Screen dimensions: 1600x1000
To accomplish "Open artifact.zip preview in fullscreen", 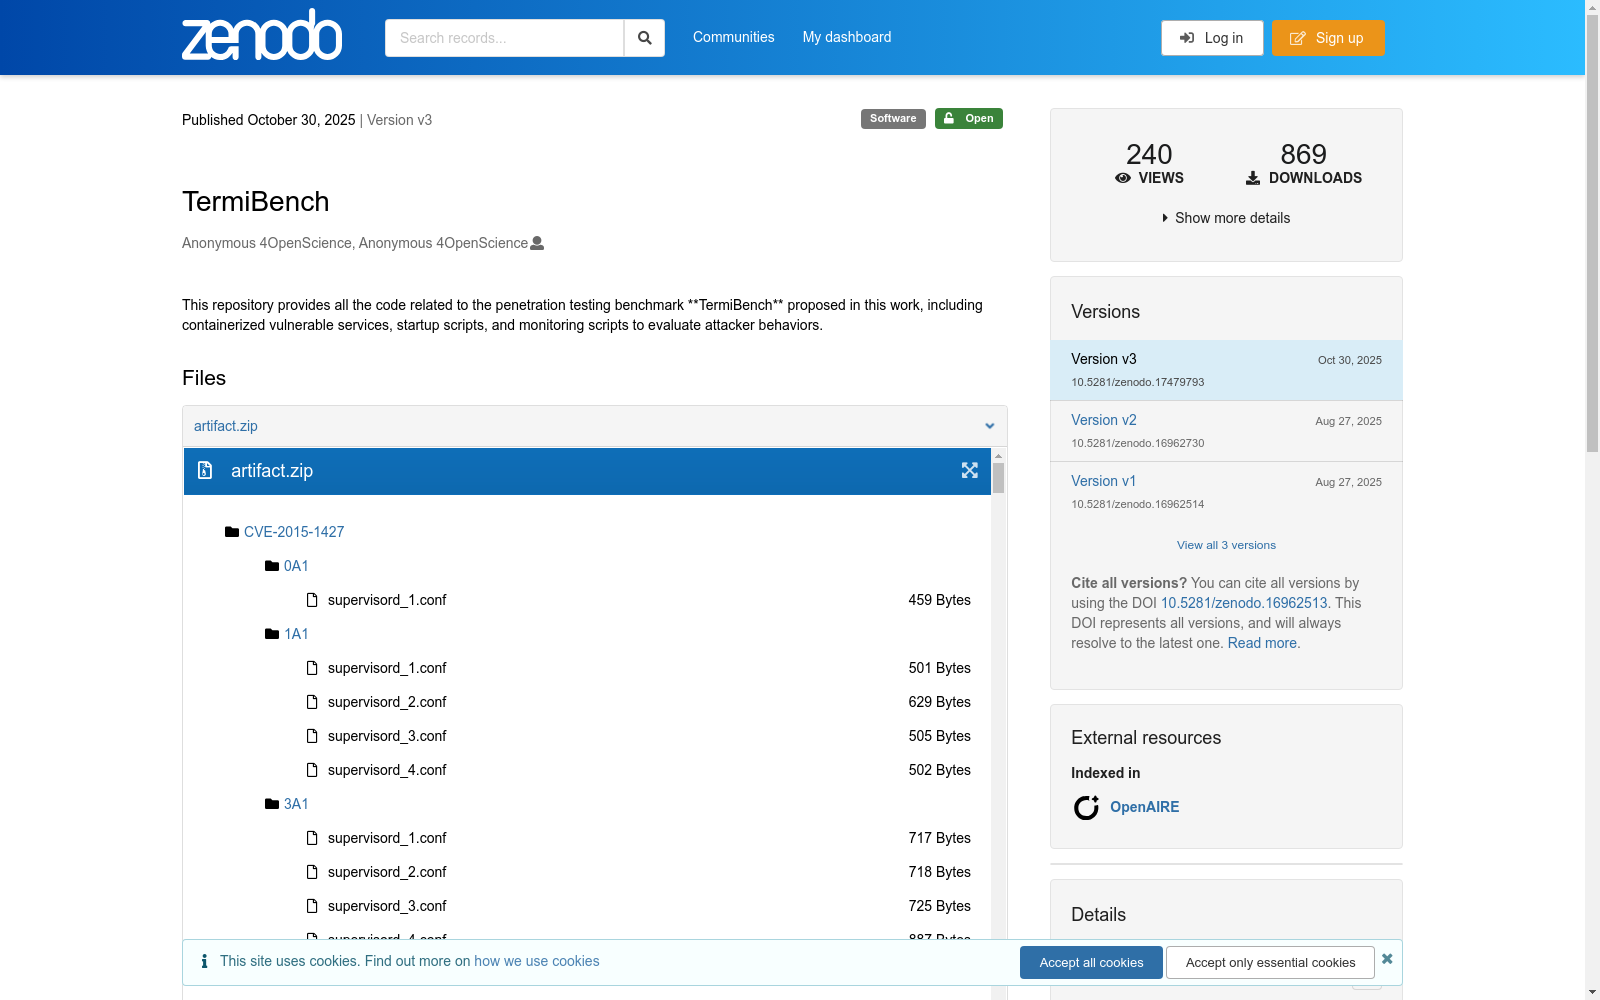I will [x=970, y=470].
